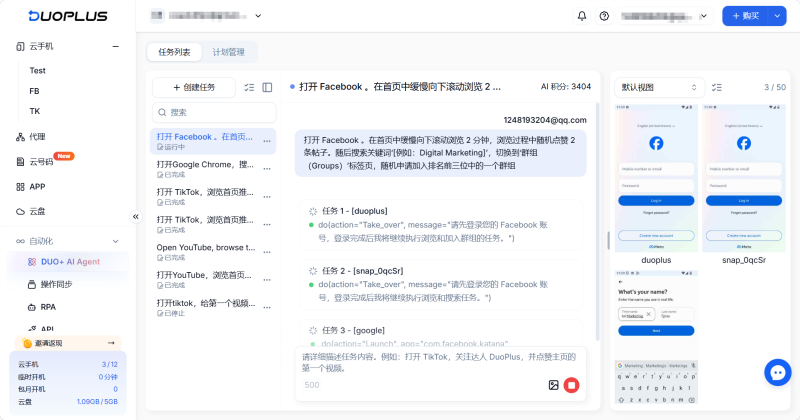Toggle the panel layout icon beside 创建任务
Viewport: 800px width, 420px height.
[x=267, y=87]
